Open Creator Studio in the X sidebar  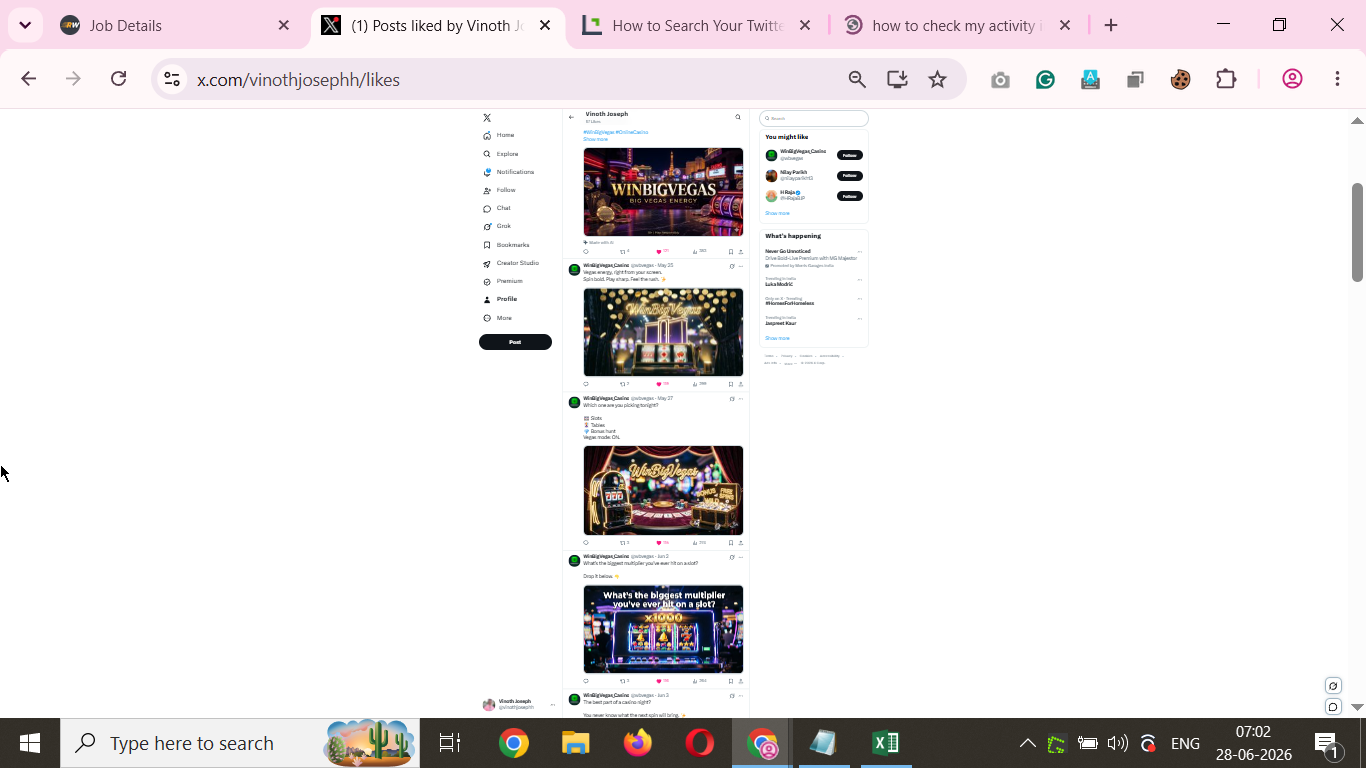[x=511, y=263]
